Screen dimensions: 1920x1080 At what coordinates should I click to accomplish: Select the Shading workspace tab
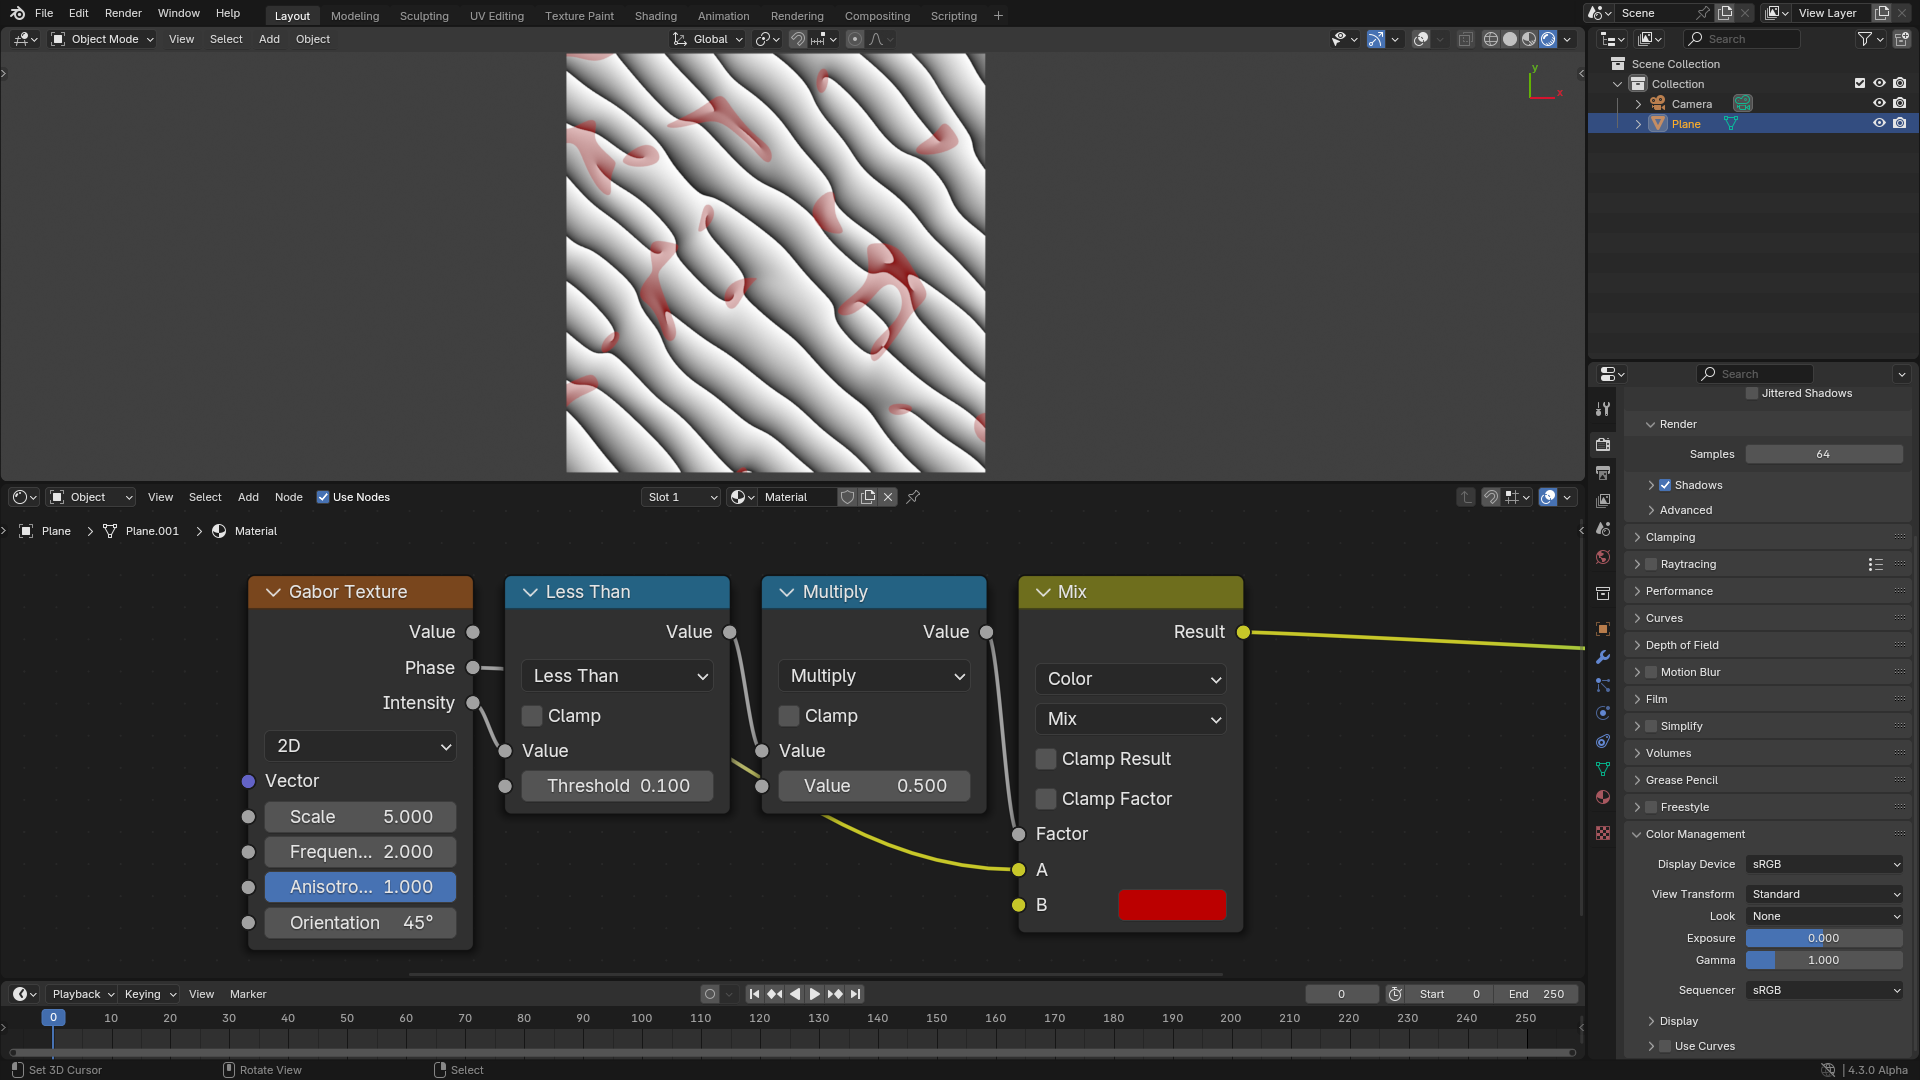(x=655, y=15)
